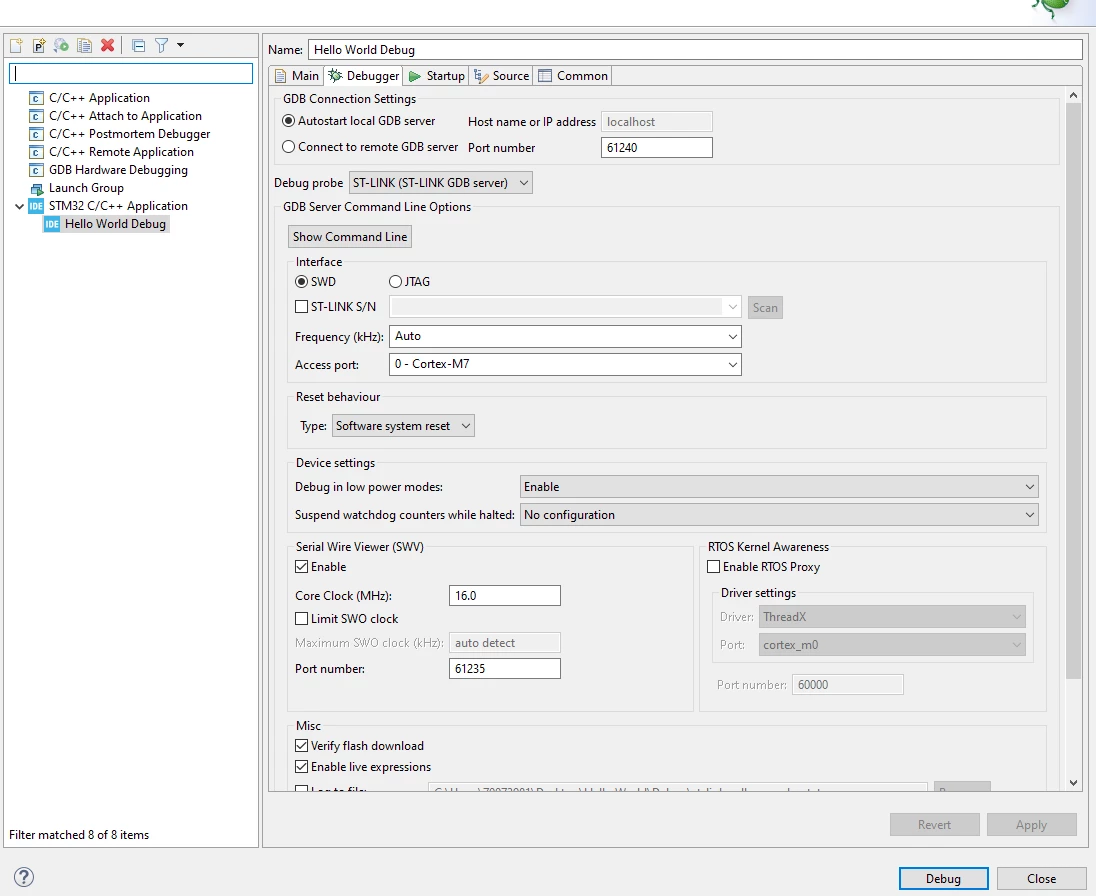Select the Hello World Debug configuration

pos(107,224)
